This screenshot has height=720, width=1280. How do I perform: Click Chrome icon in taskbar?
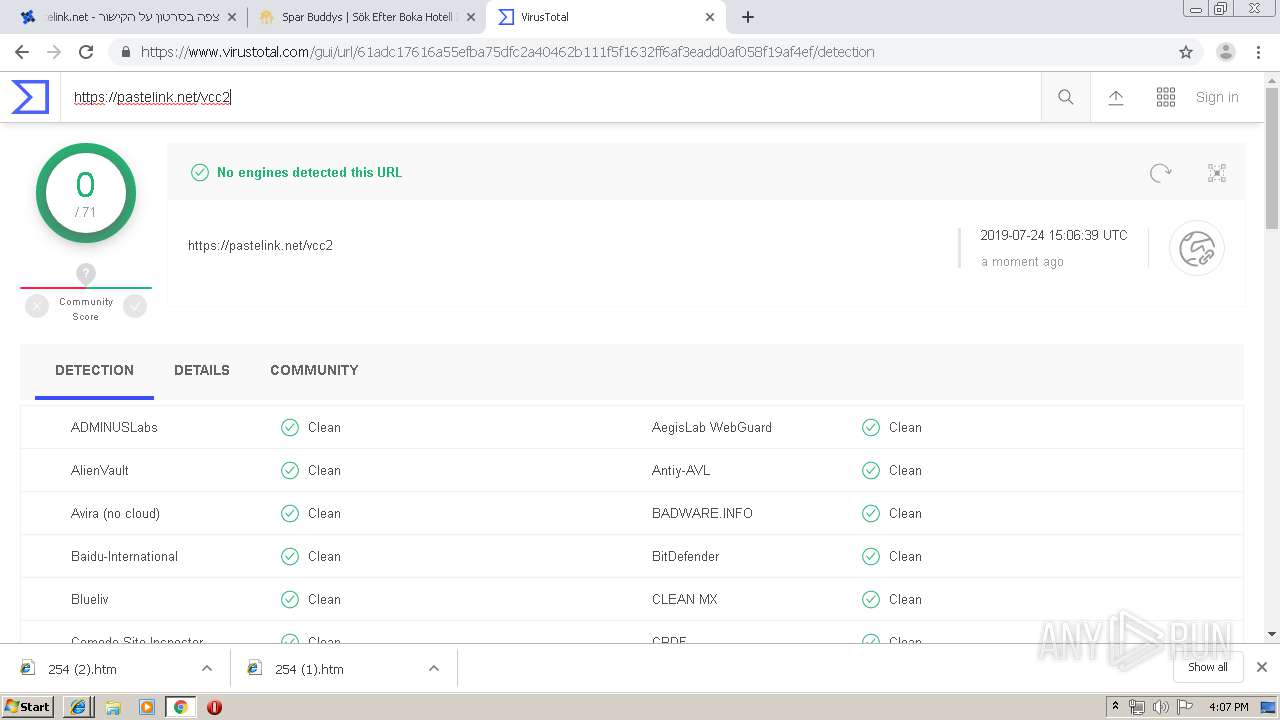180,707
